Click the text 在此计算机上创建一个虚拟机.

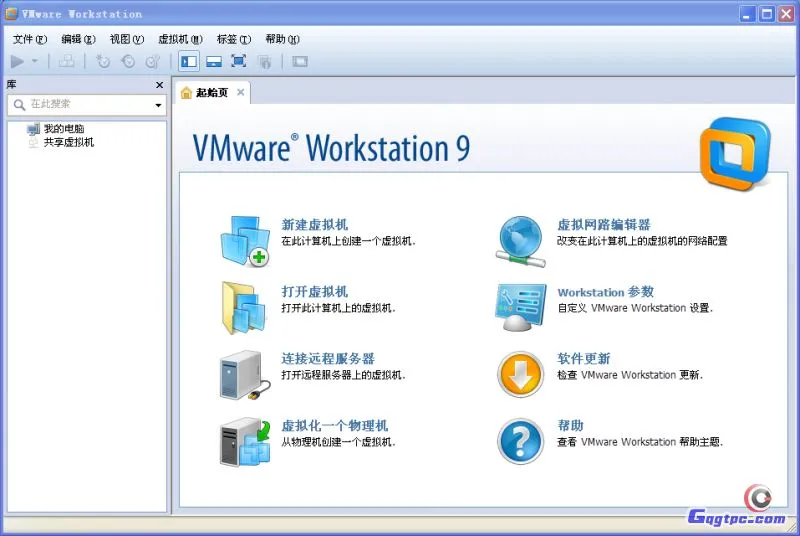[x=348, y=241]
